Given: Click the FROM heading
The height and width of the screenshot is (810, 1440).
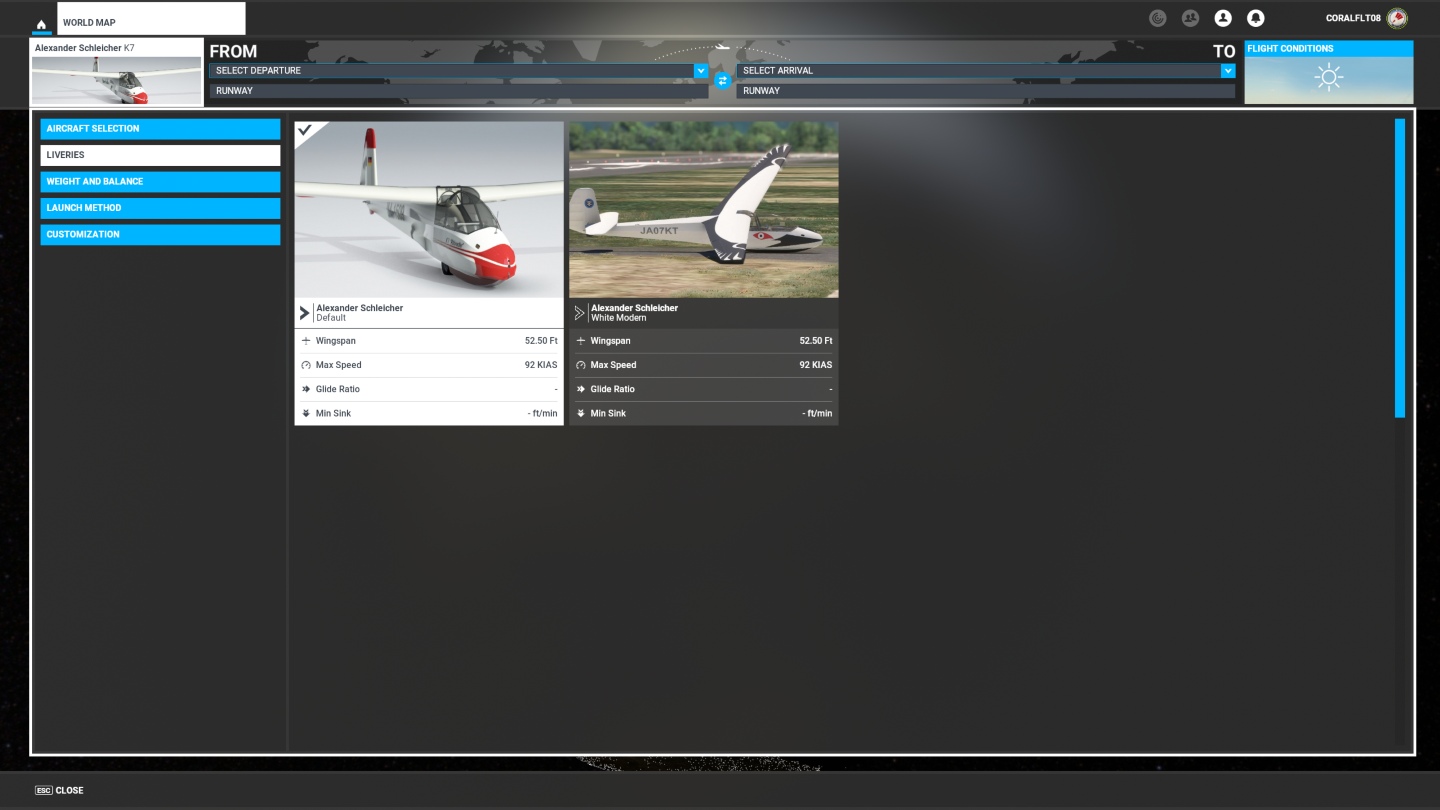Looking at the screenshot, I should click(x=233, y=51).
